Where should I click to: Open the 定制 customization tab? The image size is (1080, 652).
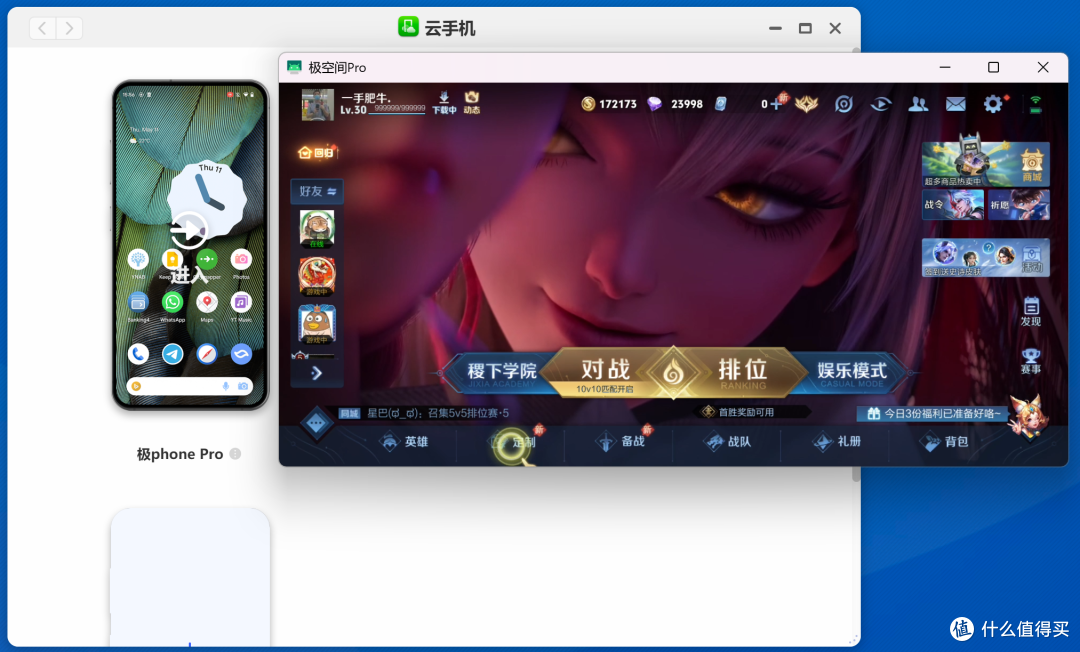tap(515, 442)
